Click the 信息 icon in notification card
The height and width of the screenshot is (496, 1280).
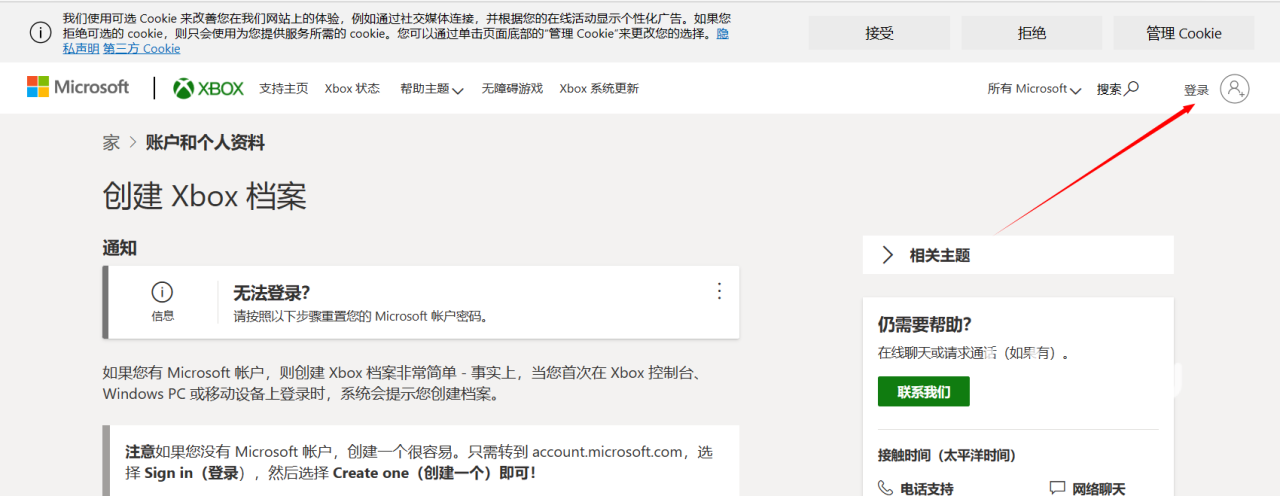tap(162, 292)
